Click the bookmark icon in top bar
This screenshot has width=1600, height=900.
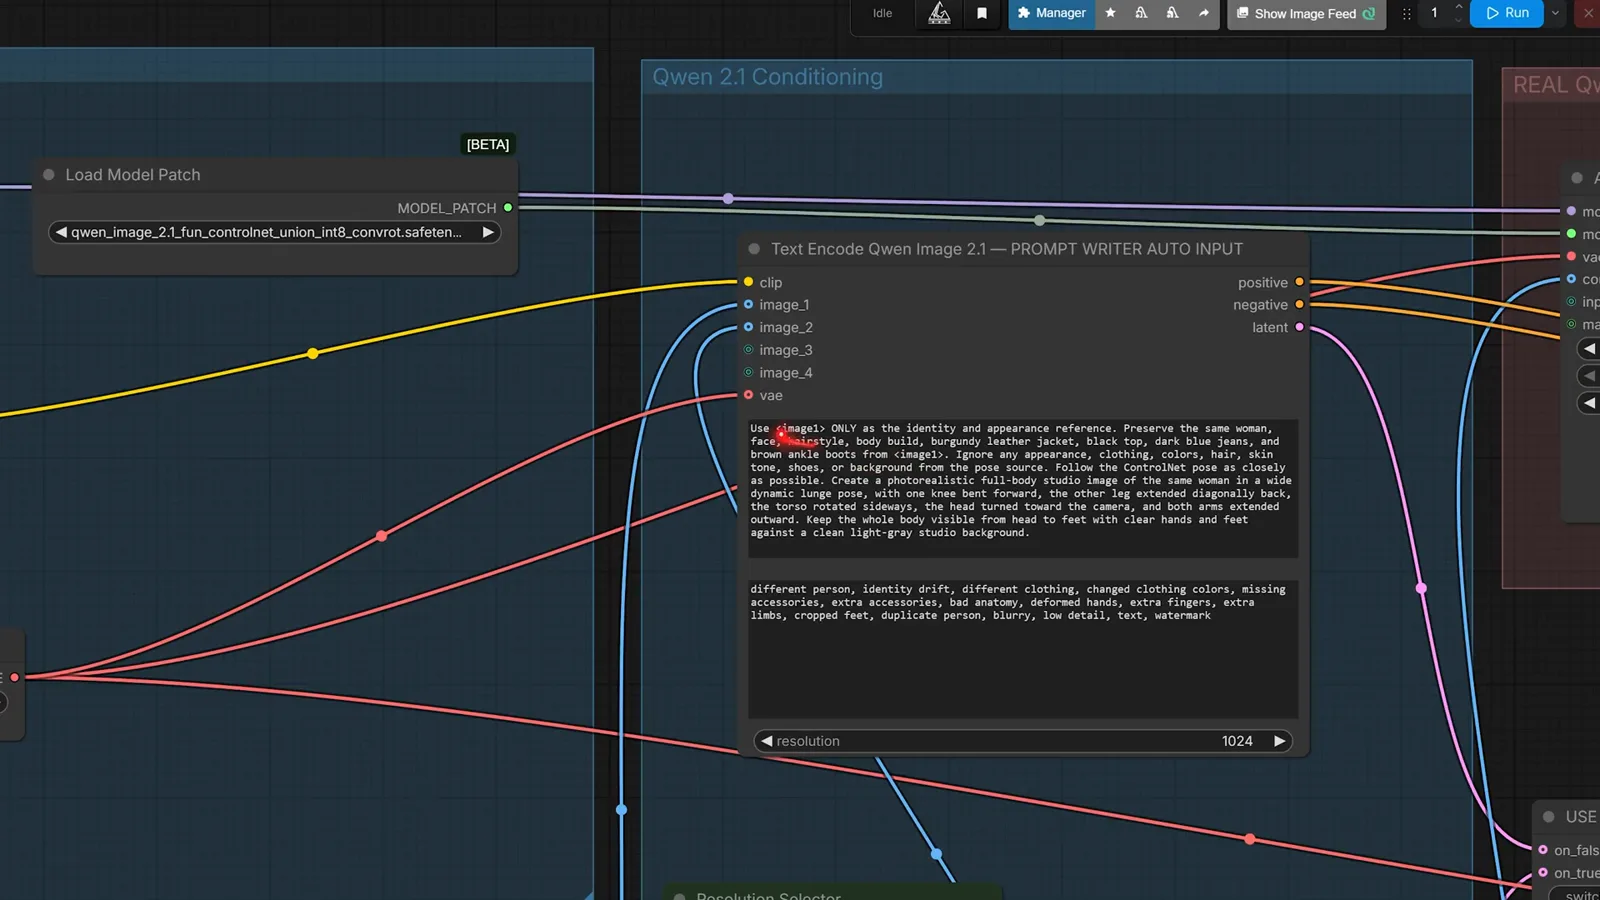tap(982, 13)
